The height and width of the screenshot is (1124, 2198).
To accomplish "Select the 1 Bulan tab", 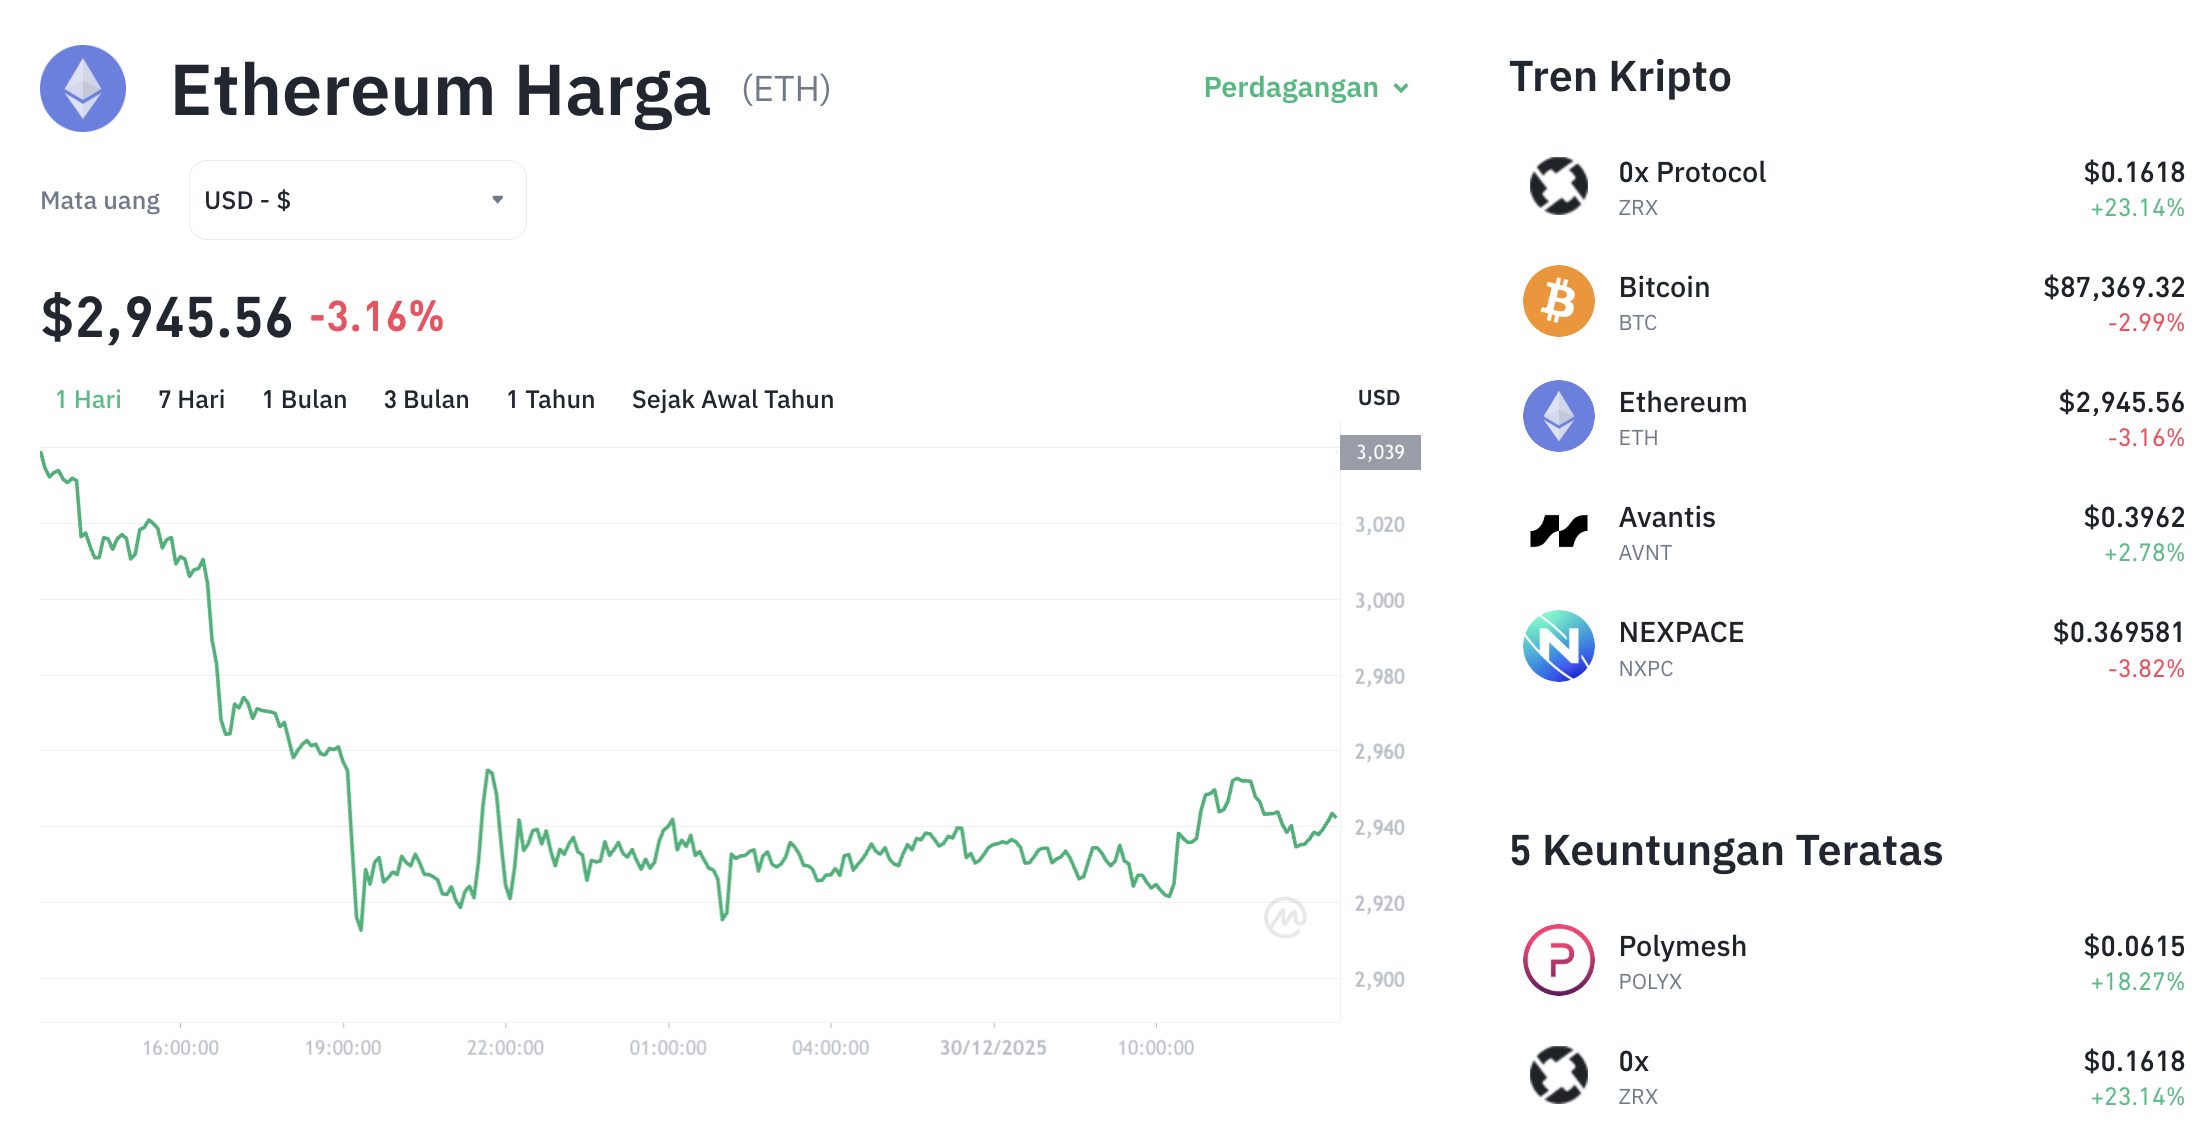I will (x=304, y=399).
